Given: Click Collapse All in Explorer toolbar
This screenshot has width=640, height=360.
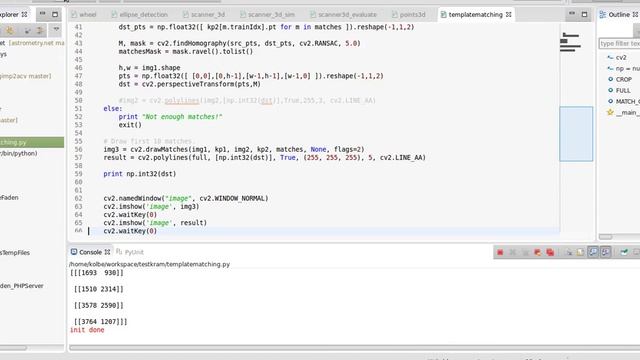Looking at the screenshot, I should click(x=27, y=31).
